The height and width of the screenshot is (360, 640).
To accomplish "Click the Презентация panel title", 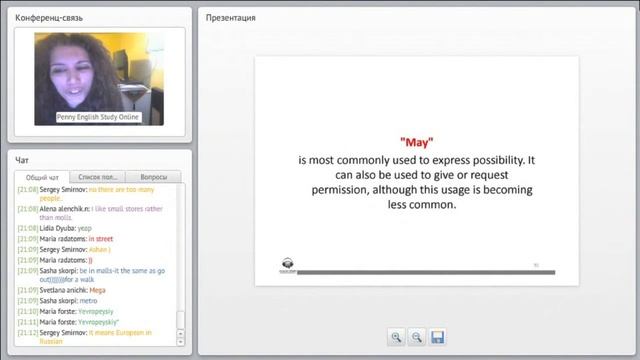I will (x=231, y=18).
